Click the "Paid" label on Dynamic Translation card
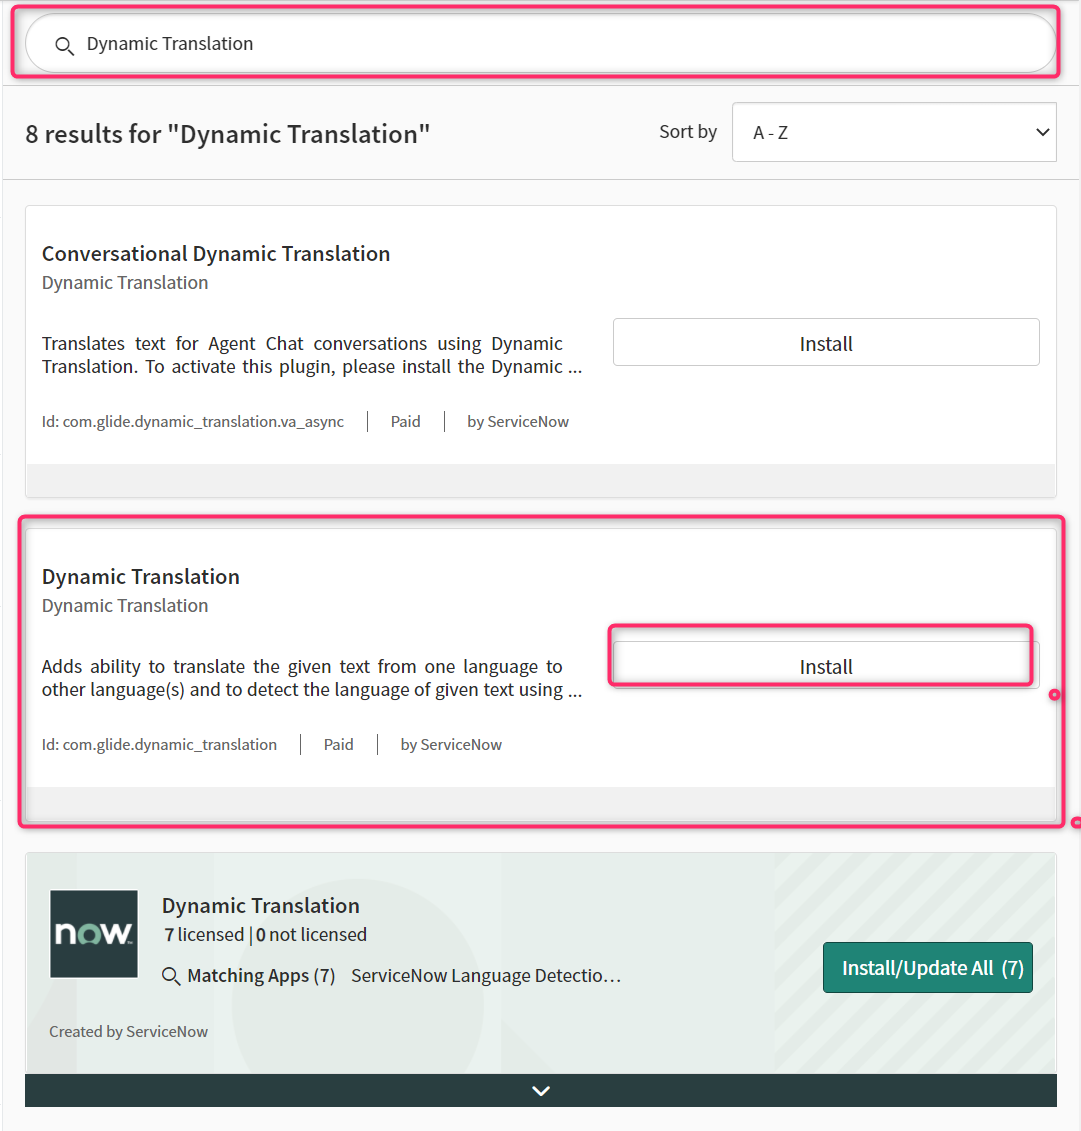 click(338, 744)
